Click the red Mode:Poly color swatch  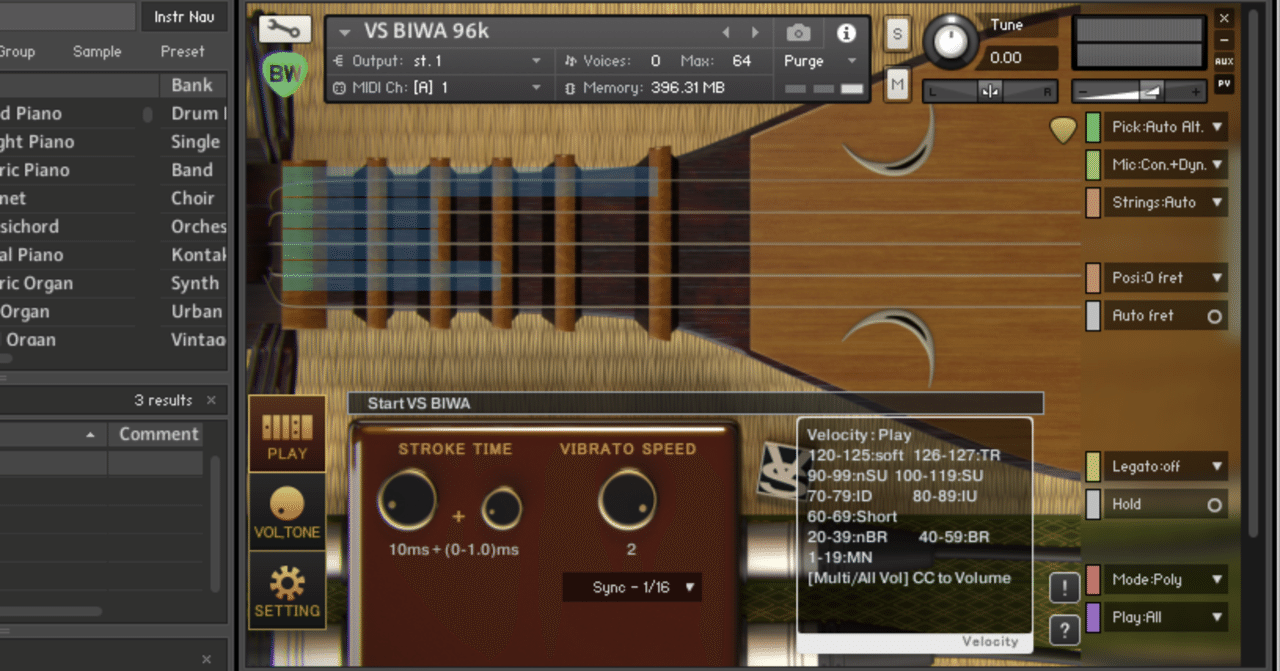point(1093,579)
